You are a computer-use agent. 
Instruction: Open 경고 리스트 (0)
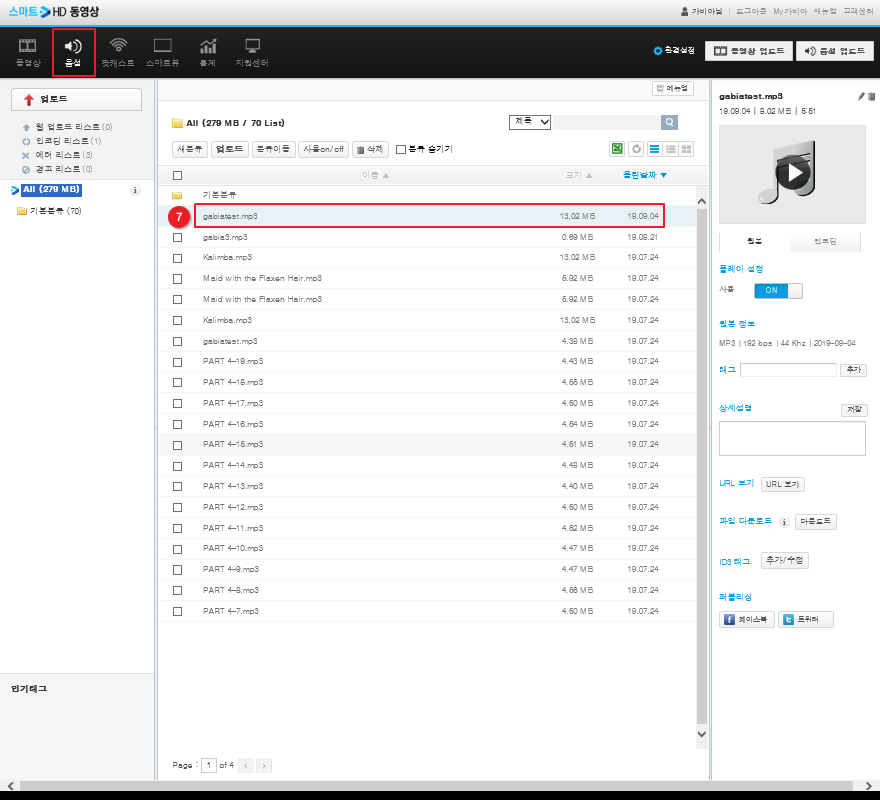(x=63, y=169)
